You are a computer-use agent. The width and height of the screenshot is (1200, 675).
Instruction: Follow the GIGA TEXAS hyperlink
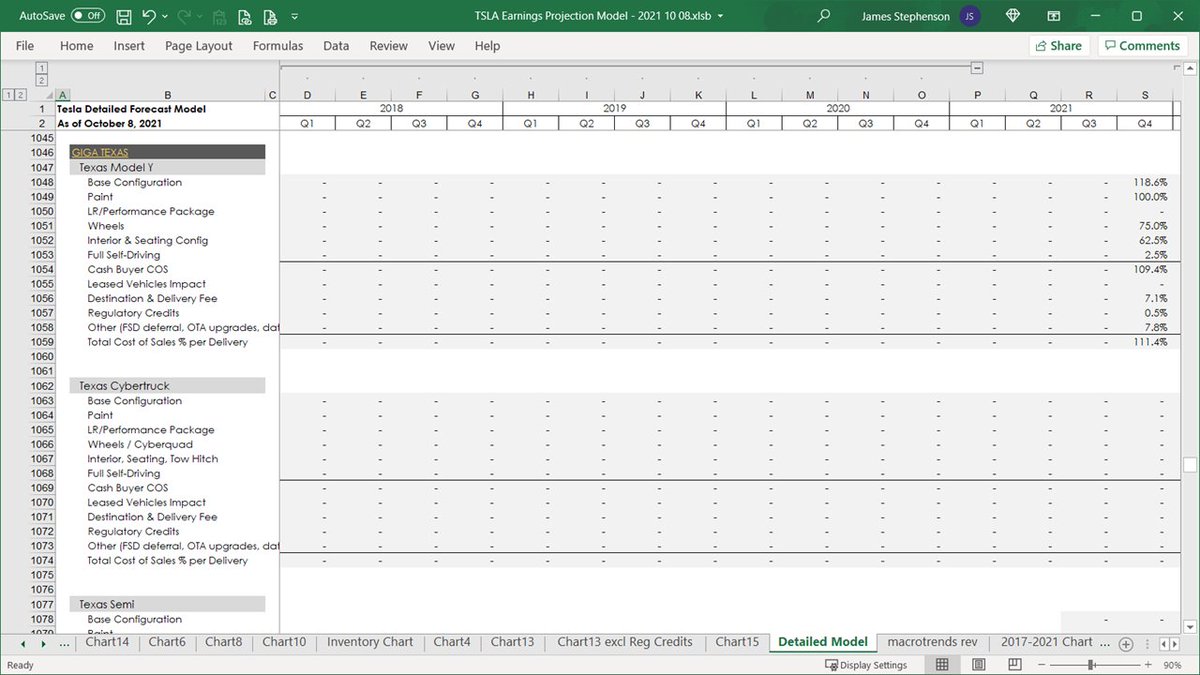(100, 152)
